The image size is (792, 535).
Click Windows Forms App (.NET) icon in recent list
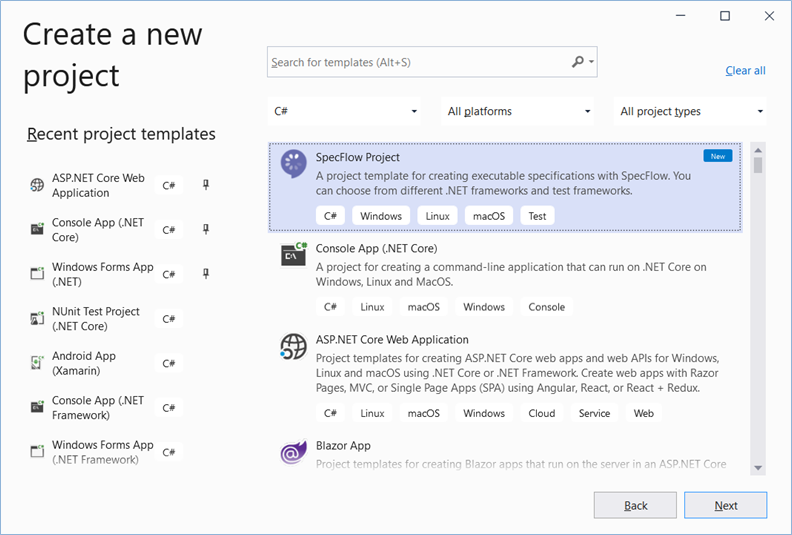point(37,273)
